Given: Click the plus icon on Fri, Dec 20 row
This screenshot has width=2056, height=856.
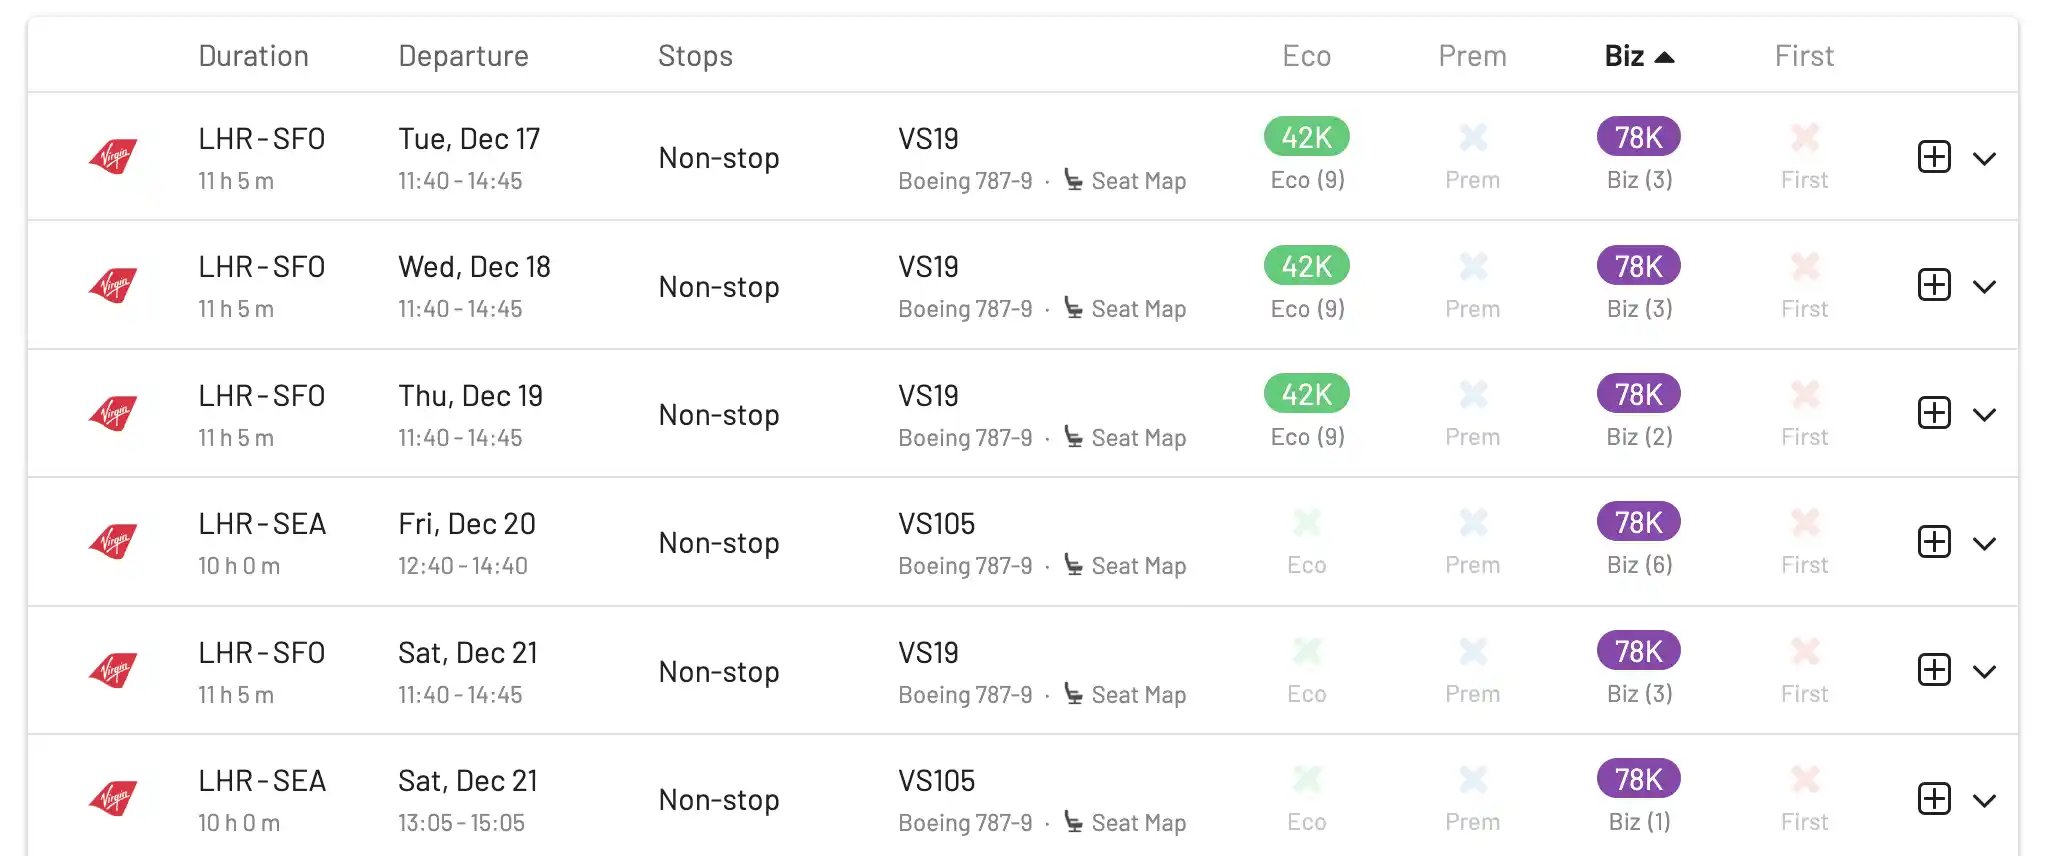Looking at the screenshot, I should coord(1934,542).
